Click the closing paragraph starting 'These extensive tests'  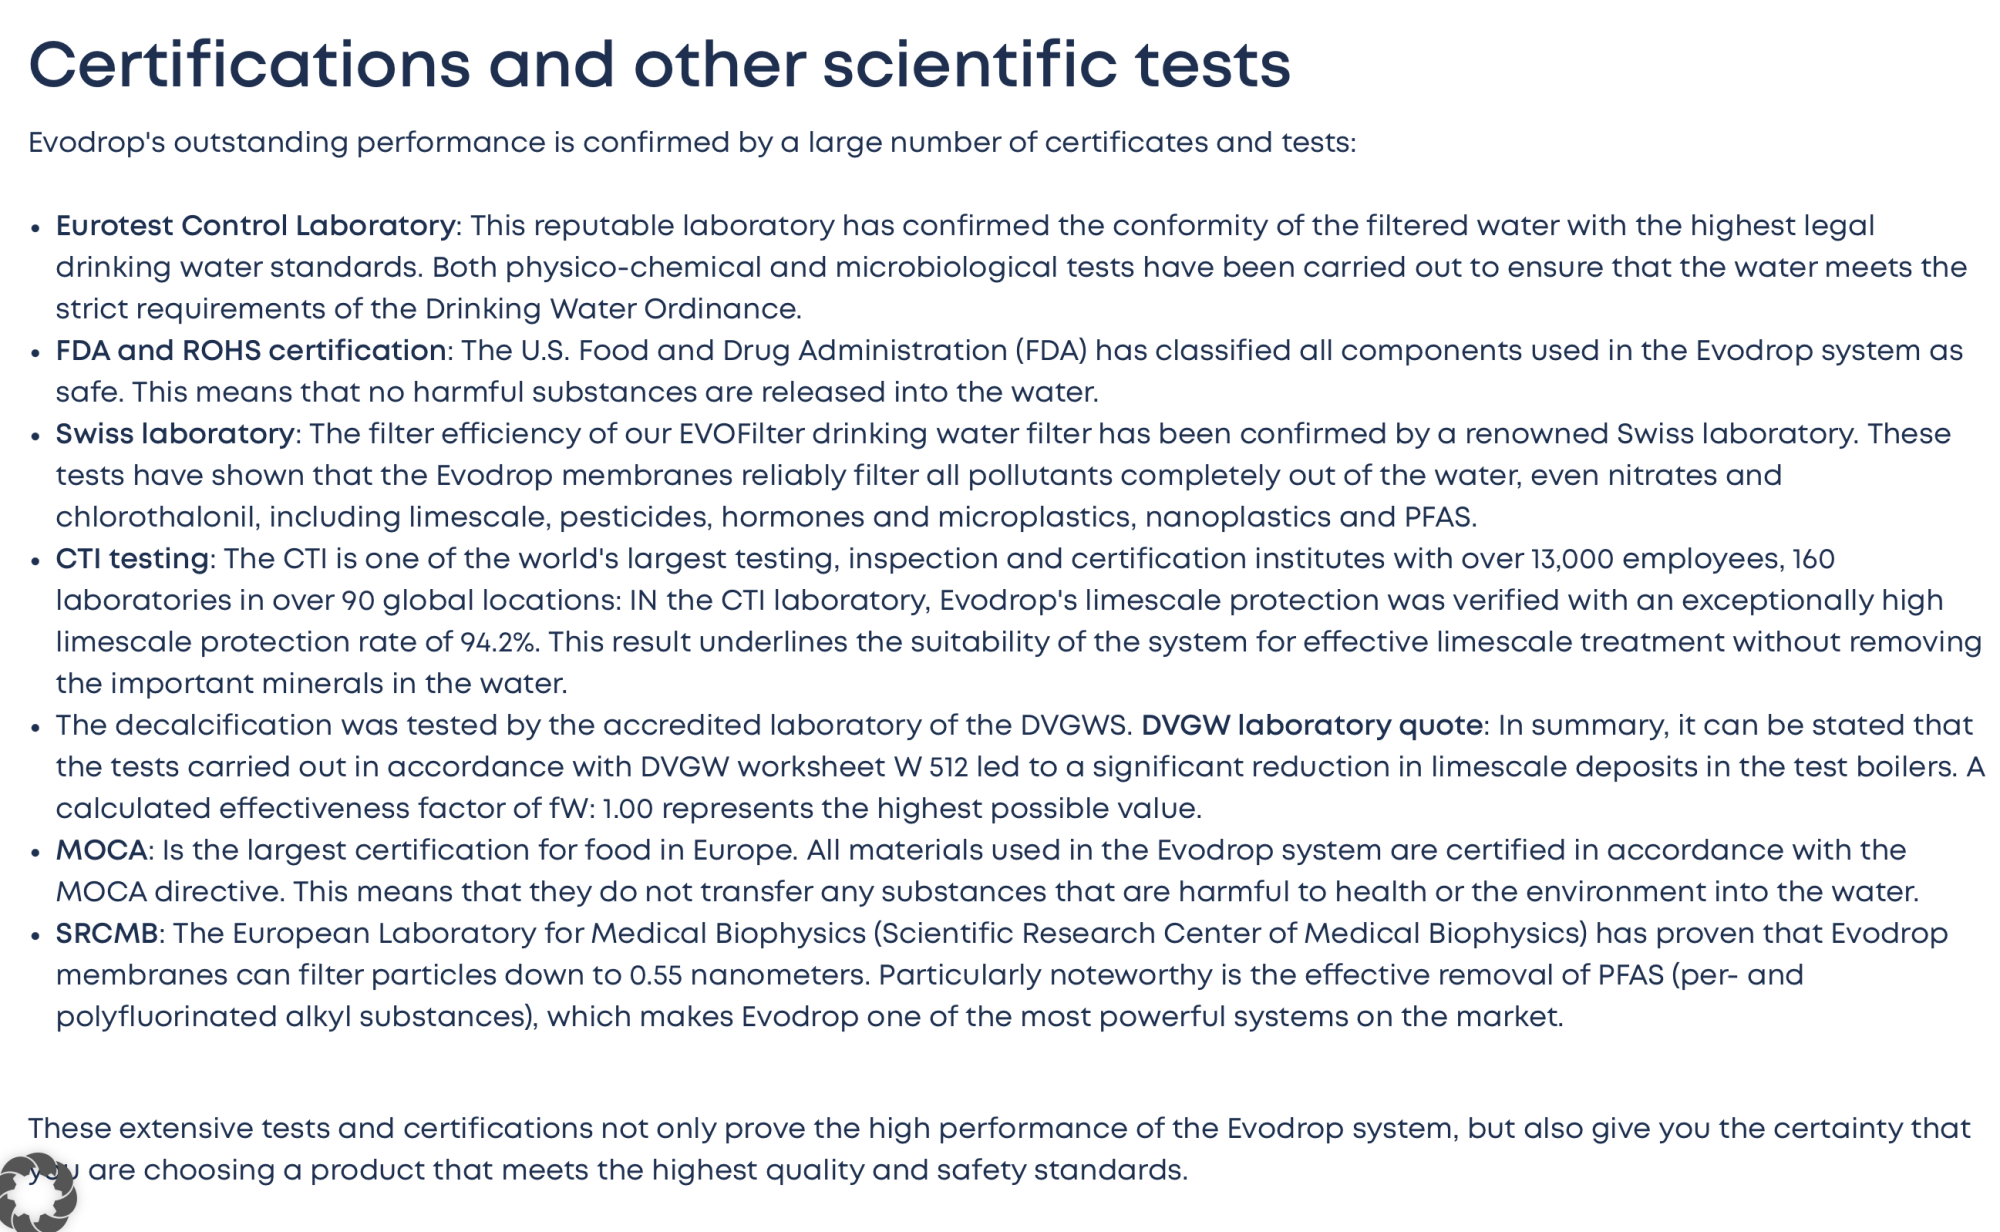pos(999,1149)
